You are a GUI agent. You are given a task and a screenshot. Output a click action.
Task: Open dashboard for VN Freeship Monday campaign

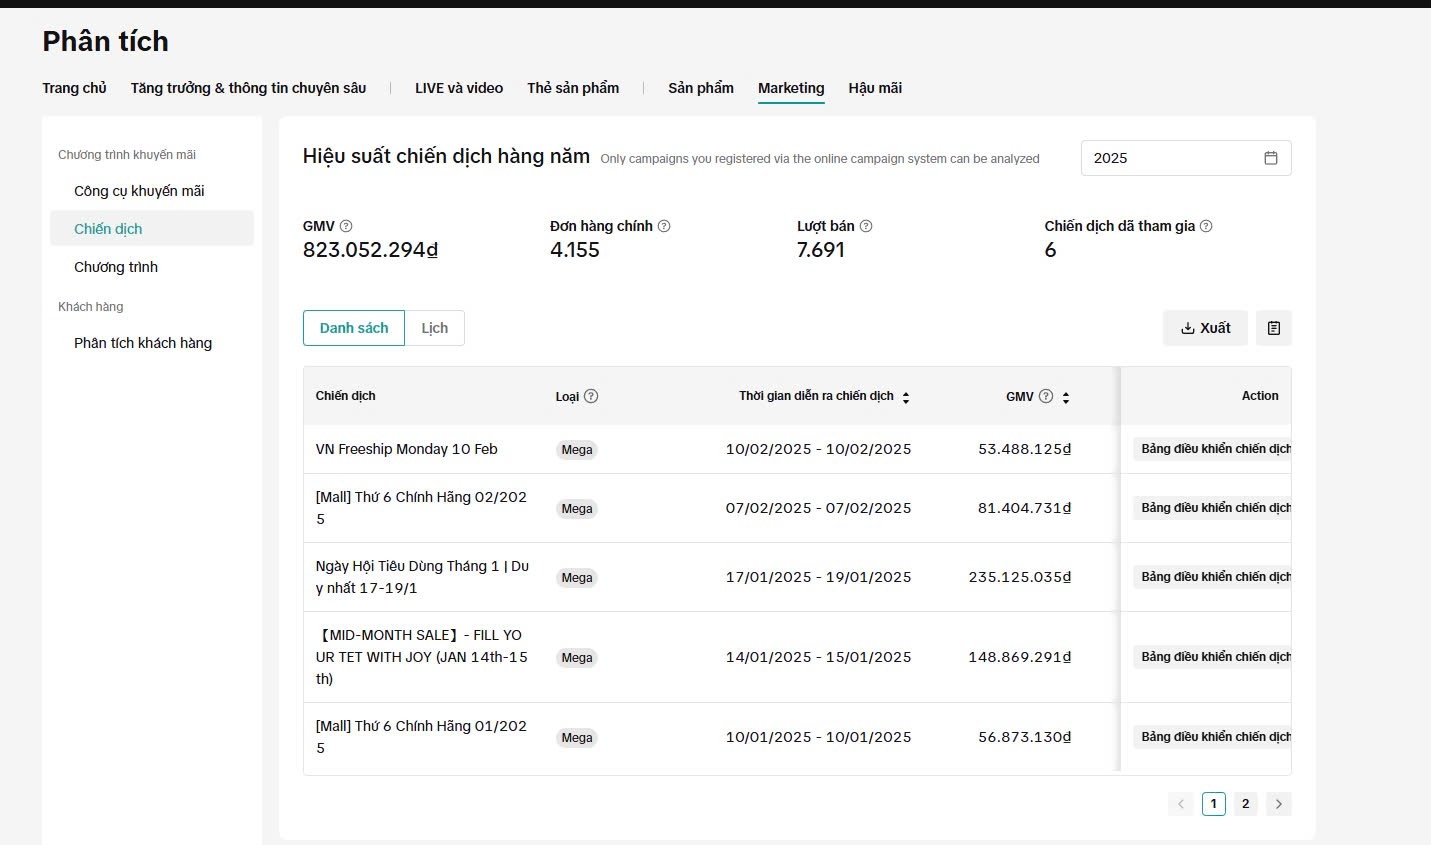(1214, 449)
